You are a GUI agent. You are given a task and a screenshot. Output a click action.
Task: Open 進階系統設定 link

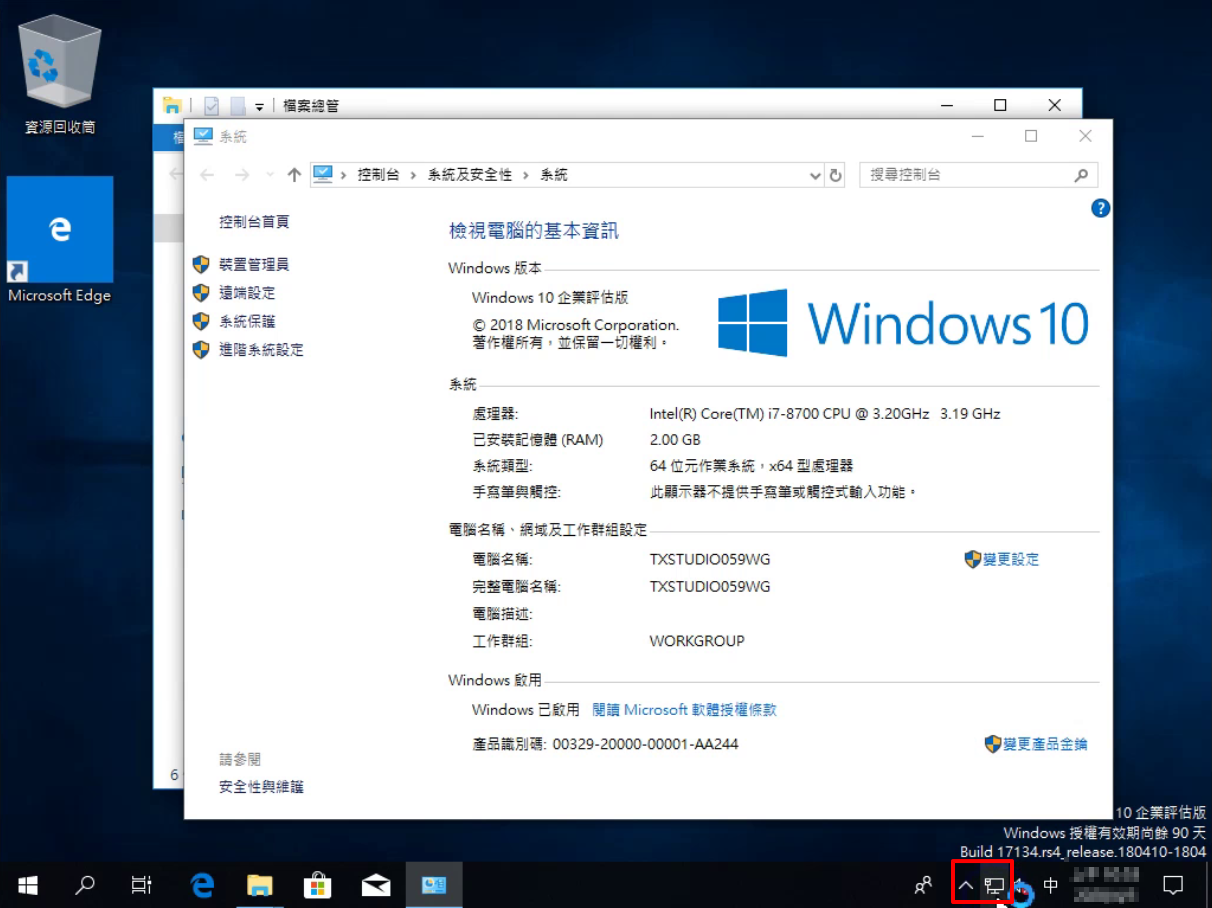point(261,350)
